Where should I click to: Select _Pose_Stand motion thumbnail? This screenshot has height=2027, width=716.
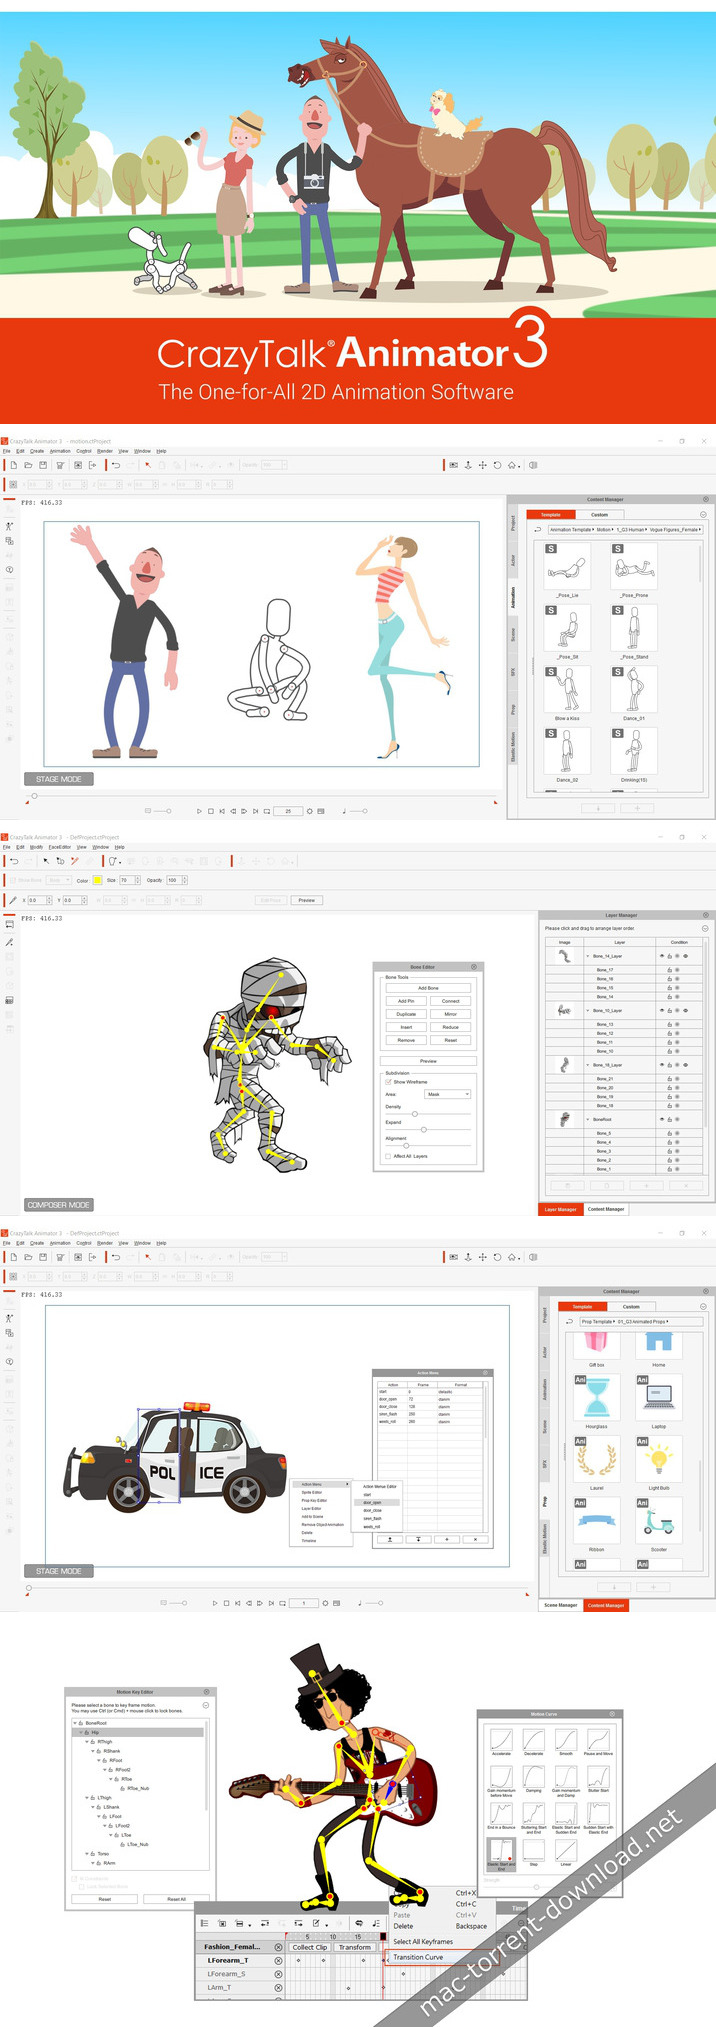click(x=633, y=628)
